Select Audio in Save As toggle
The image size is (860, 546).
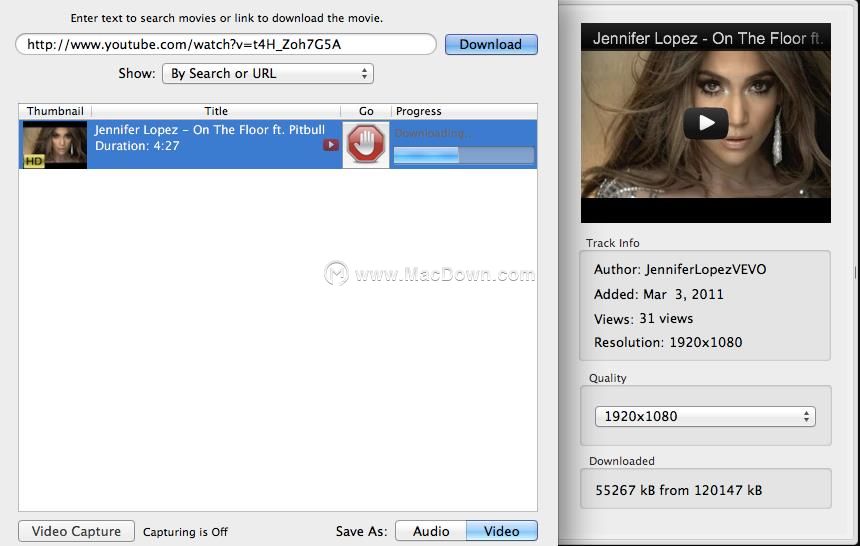[431, 531]
